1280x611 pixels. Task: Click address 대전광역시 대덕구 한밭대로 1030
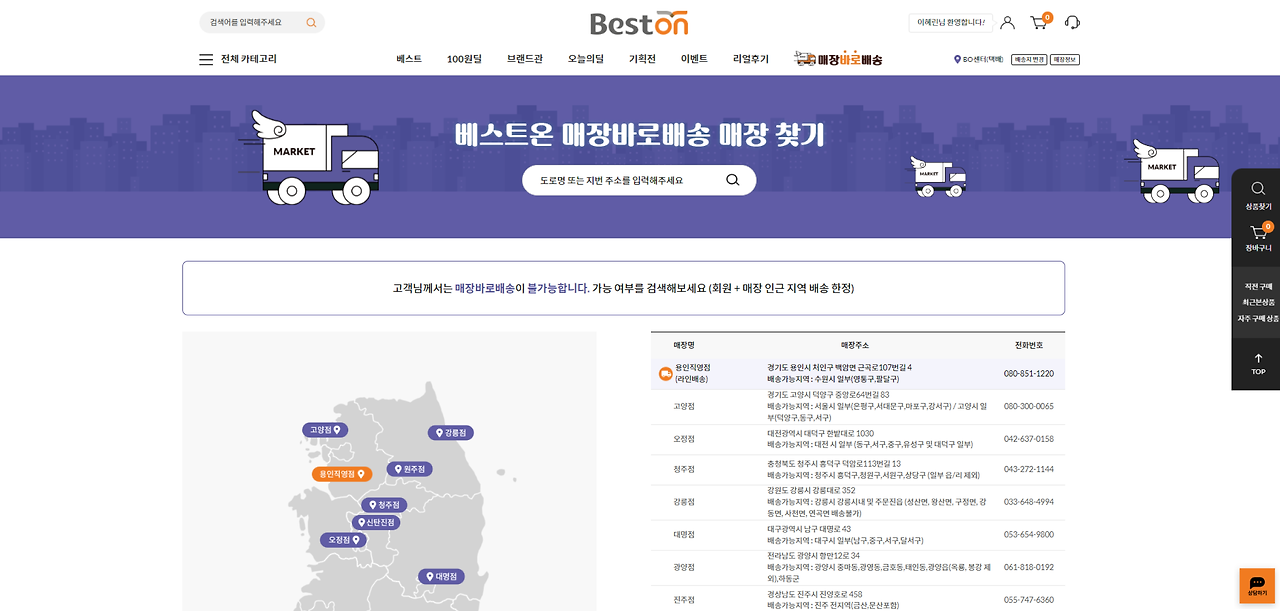(x=821, y=433)
